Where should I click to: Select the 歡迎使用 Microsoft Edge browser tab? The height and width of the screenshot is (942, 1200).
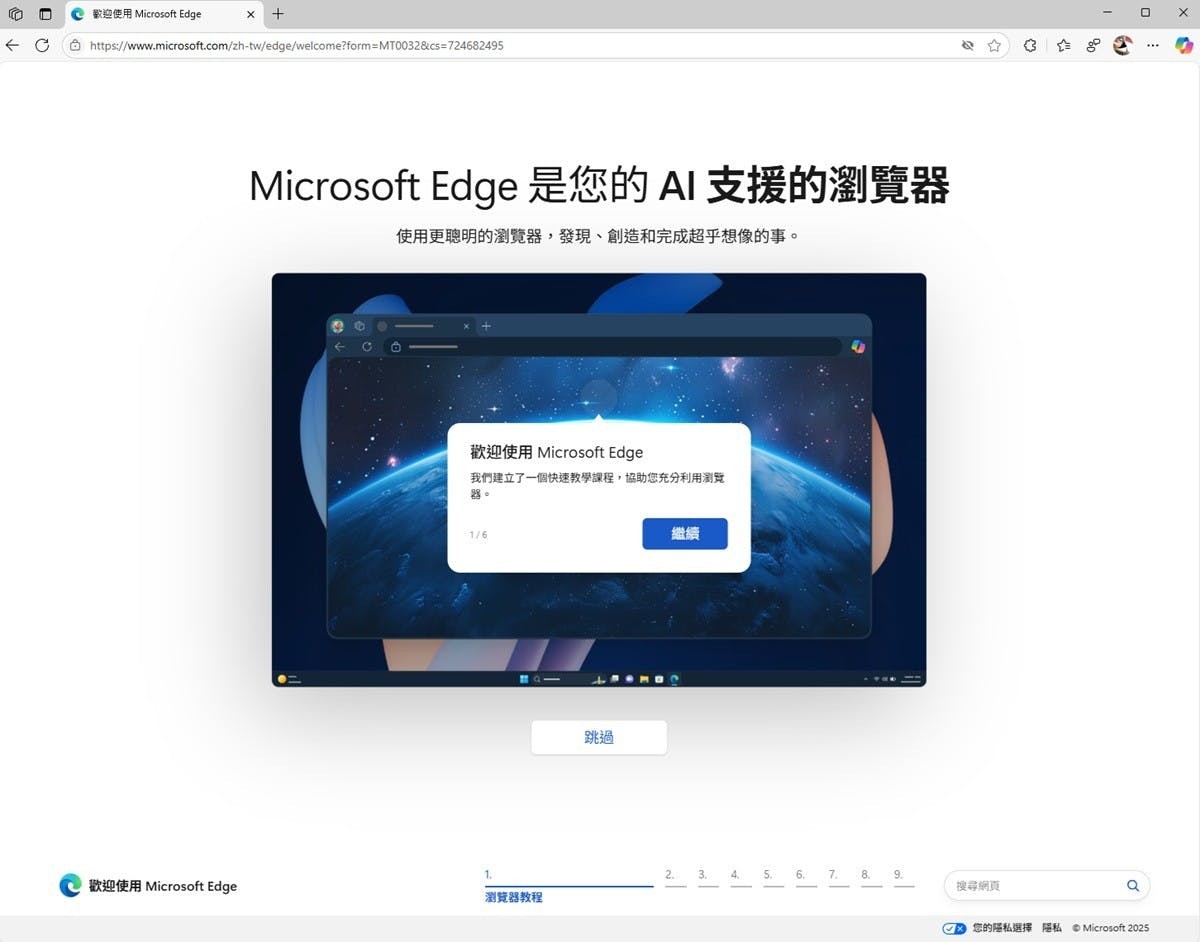tap(165, 14)
